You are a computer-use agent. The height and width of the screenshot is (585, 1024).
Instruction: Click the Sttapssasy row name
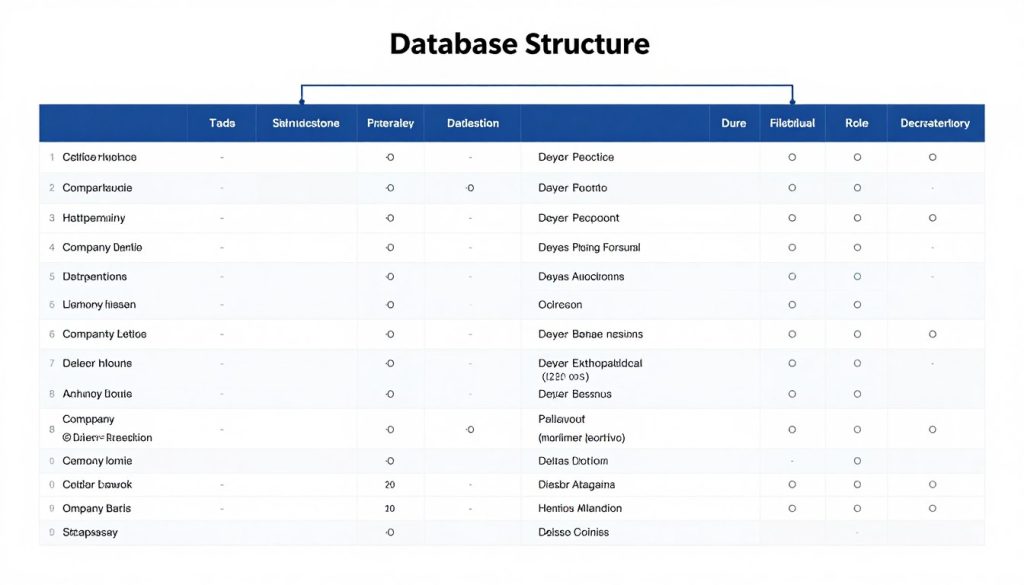(x=90, y=533)
